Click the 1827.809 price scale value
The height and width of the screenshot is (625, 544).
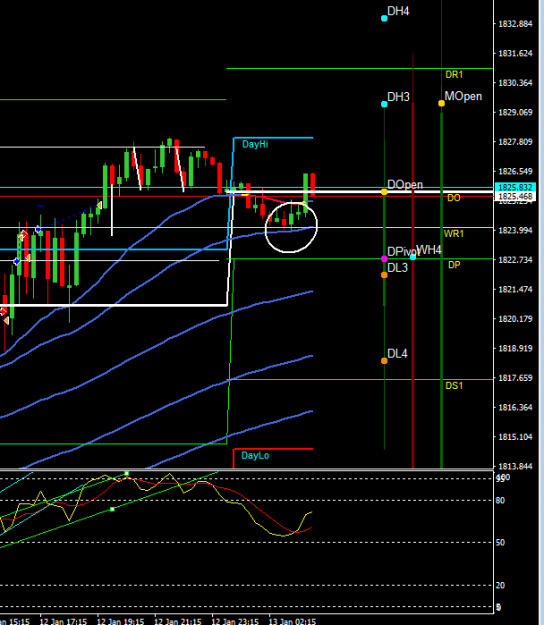[515, 142]
